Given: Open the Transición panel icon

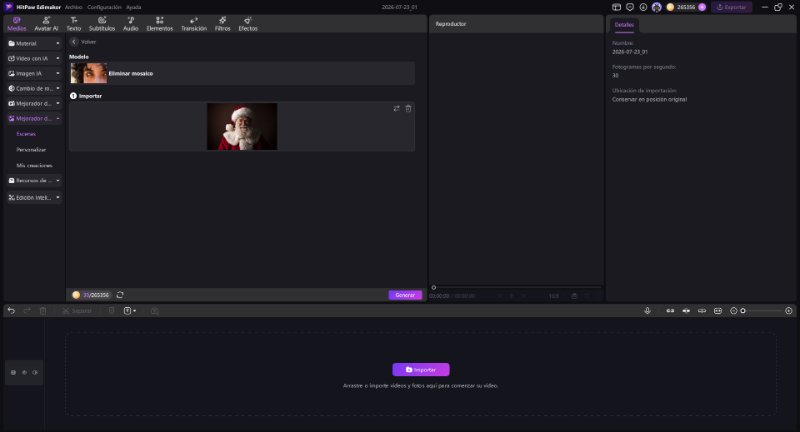Looking at the screenshot, I should pos(194,23).
